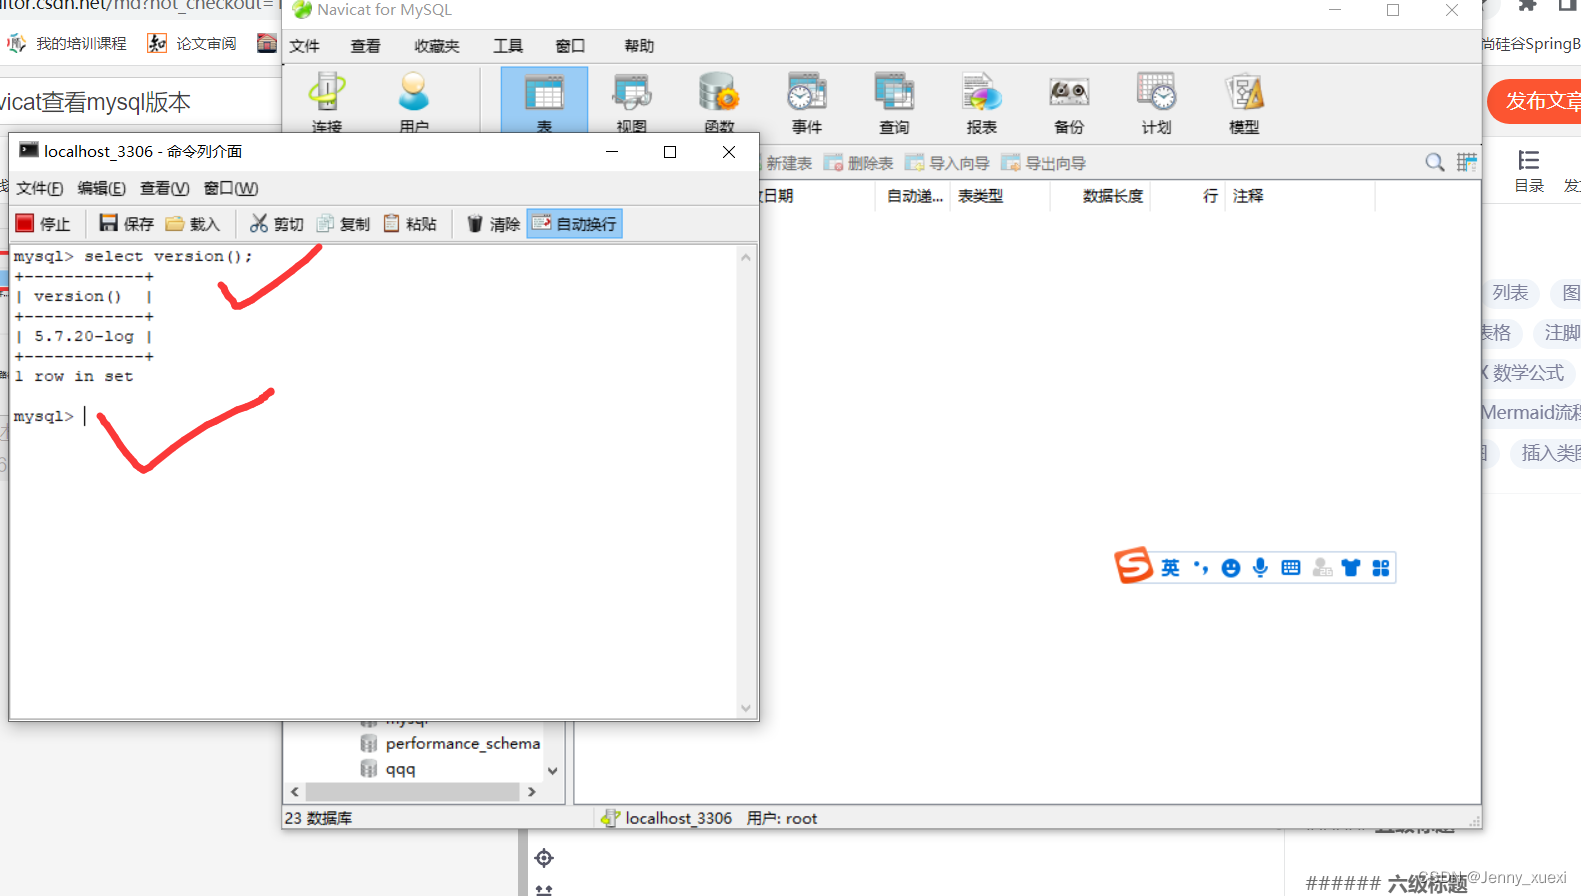
Task: Click Delete Table (删除表) button
Action: (x=858, y=163)
